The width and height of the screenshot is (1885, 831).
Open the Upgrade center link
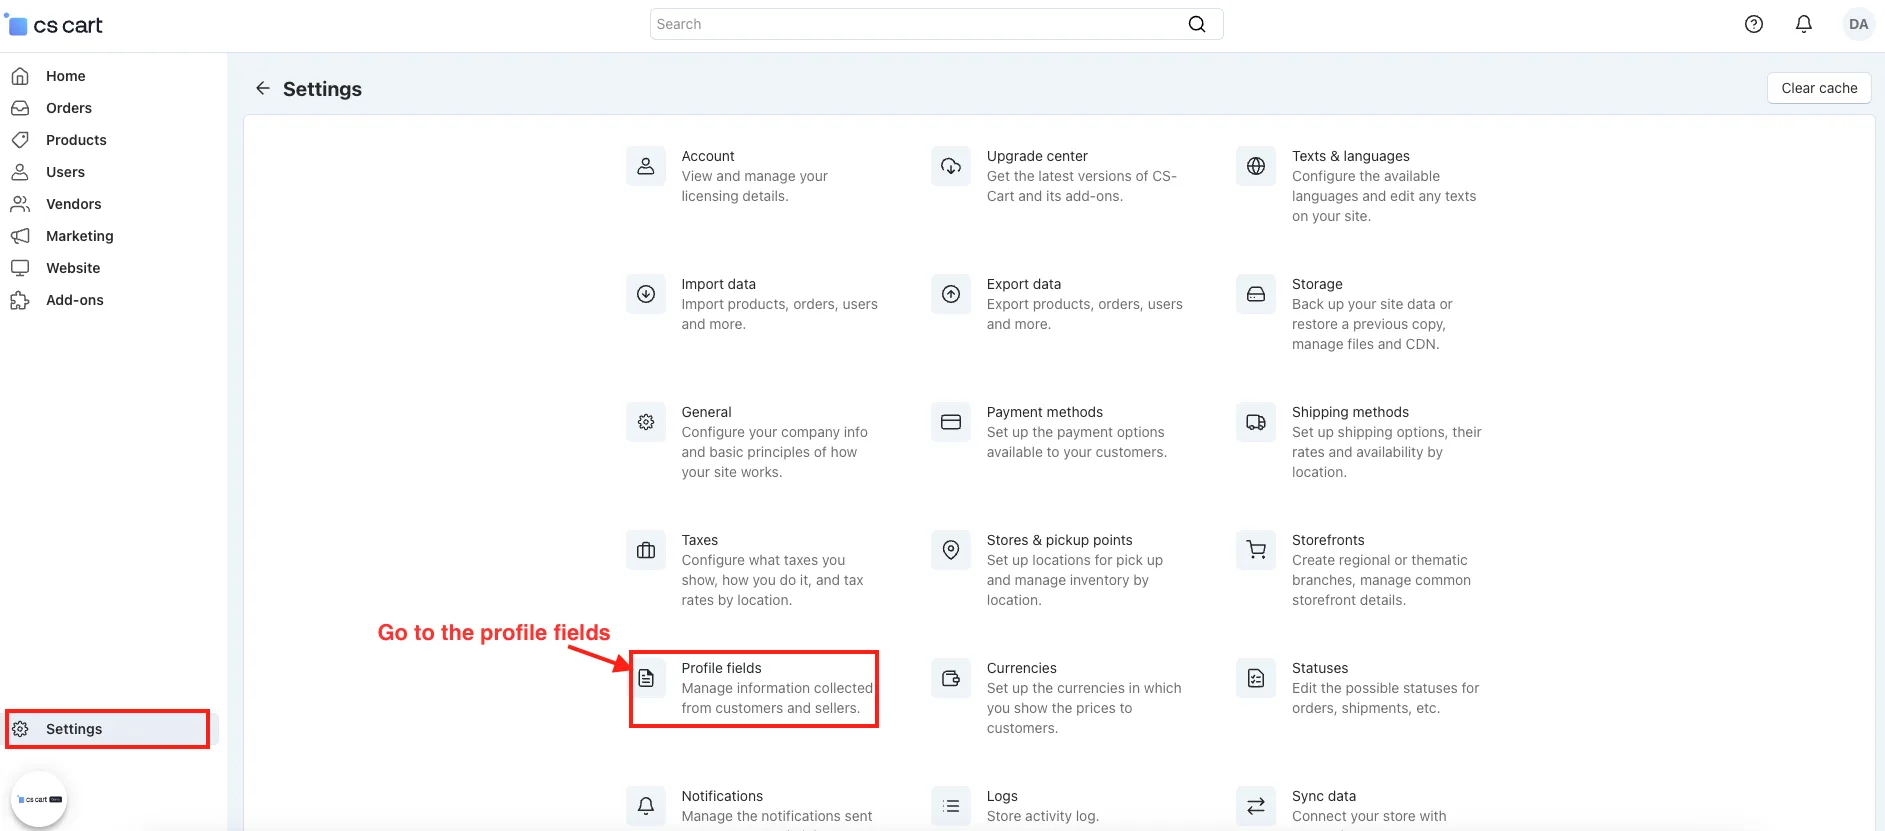pos(1037,156)
